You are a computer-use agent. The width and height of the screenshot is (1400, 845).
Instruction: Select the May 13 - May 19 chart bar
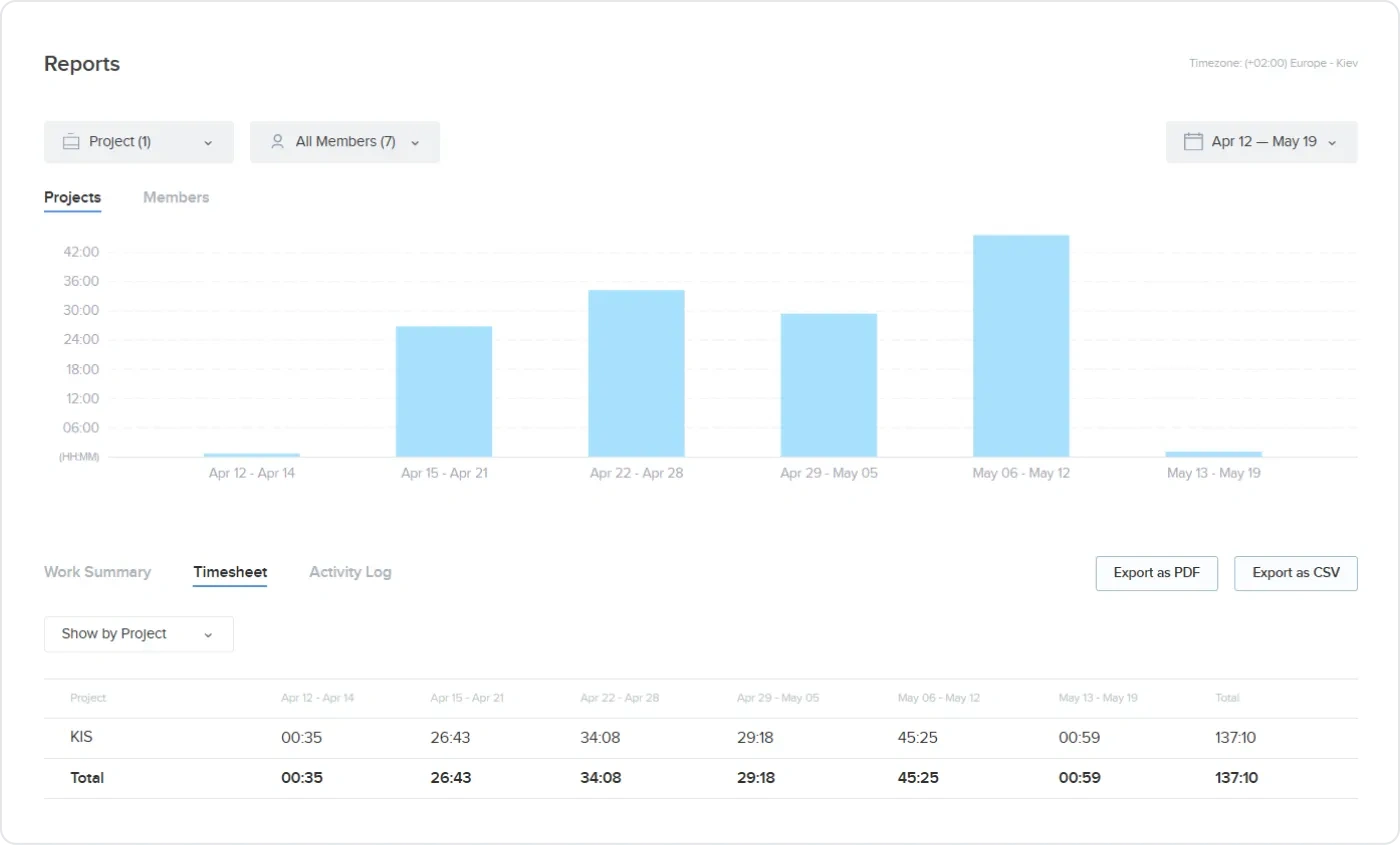point(1214,455)
